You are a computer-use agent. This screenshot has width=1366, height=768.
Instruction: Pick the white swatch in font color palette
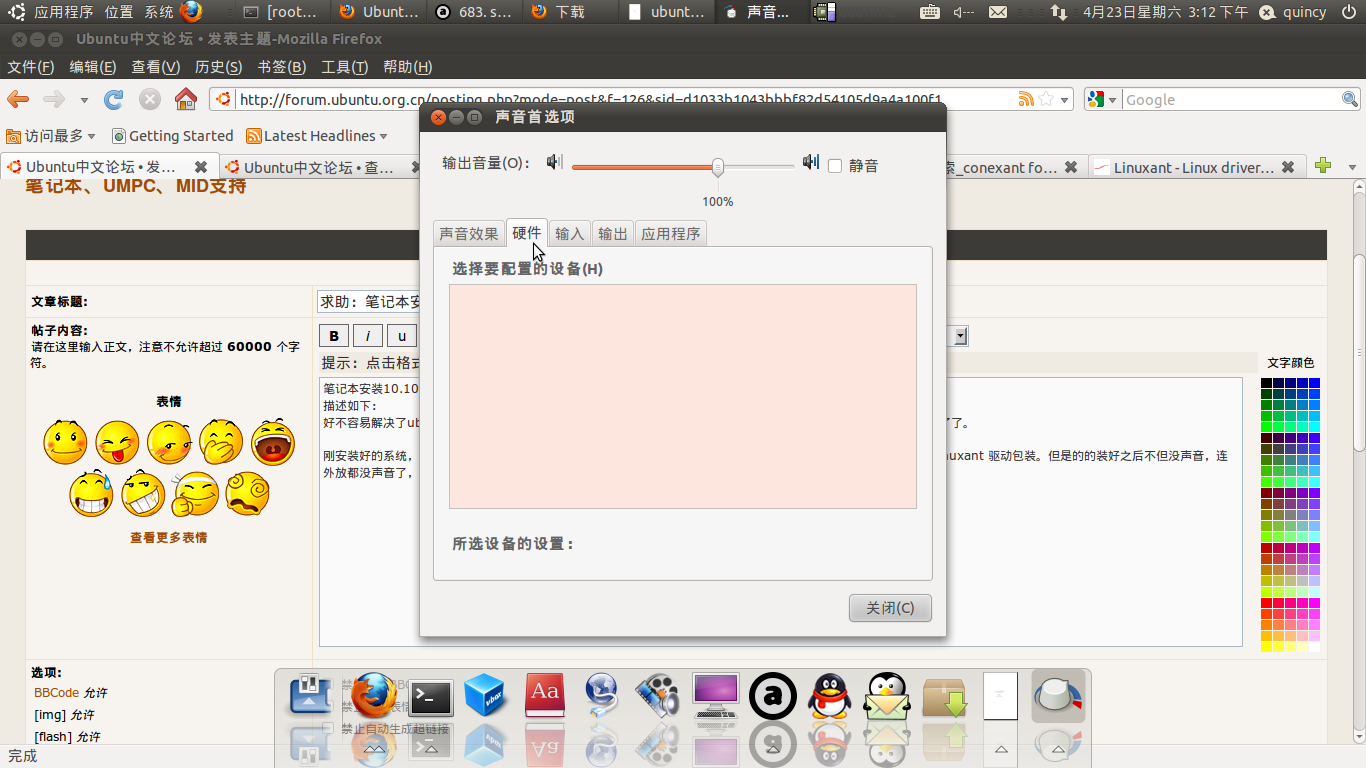click(1314, 647)
